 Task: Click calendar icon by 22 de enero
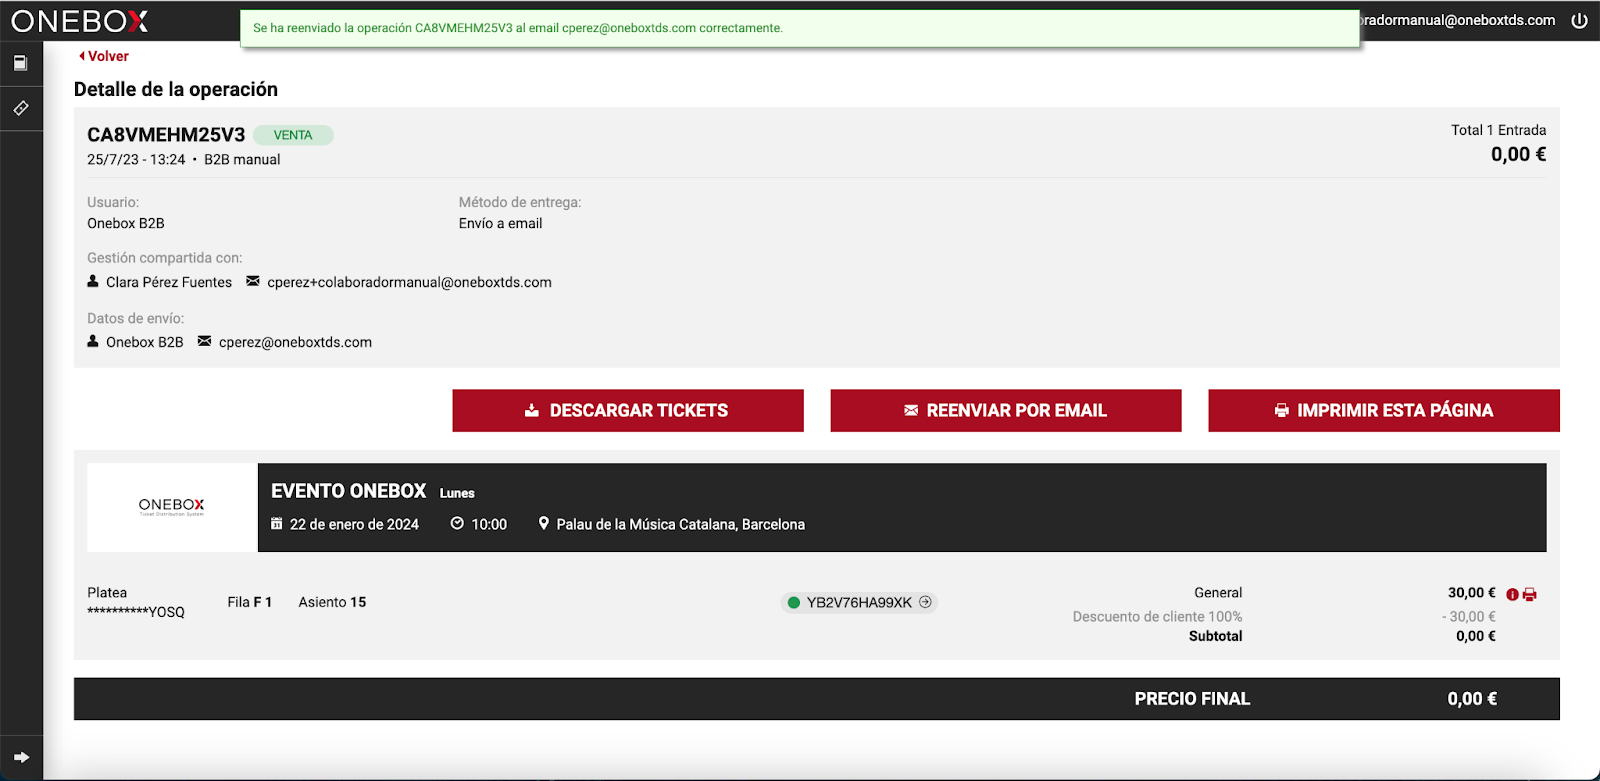[277, 523]
